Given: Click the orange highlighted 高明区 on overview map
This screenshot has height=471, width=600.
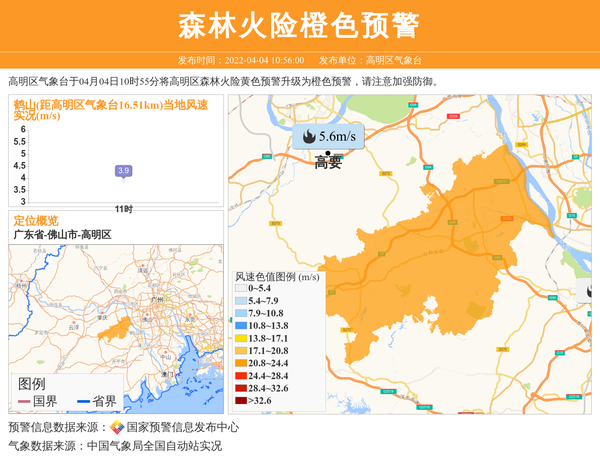Looking at the screenshot, I should click(x=116, y=330).
